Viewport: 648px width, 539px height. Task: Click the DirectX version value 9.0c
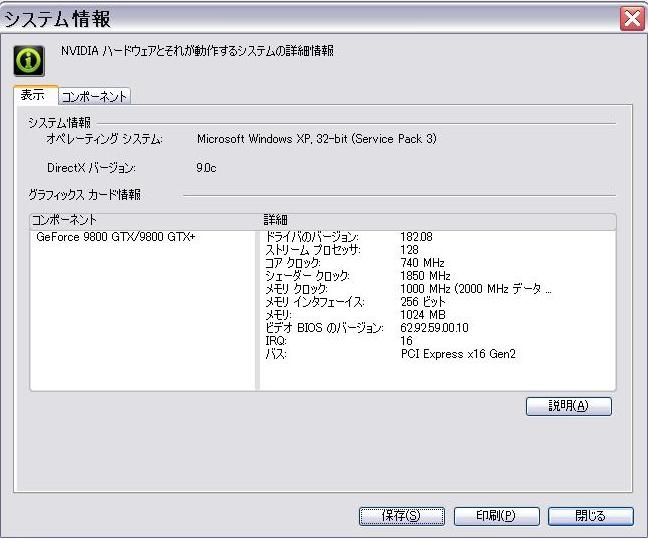tap(206, 168)
